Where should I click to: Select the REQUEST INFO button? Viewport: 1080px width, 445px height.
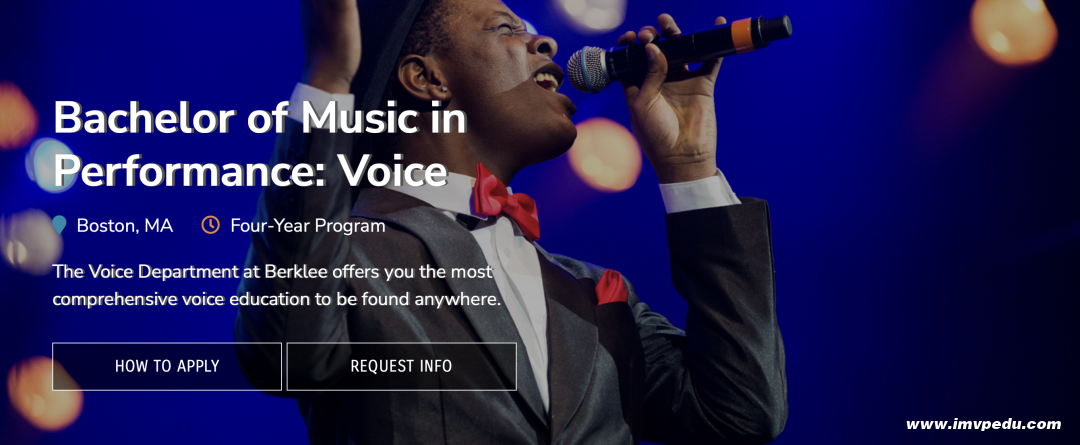click(402, 366)
